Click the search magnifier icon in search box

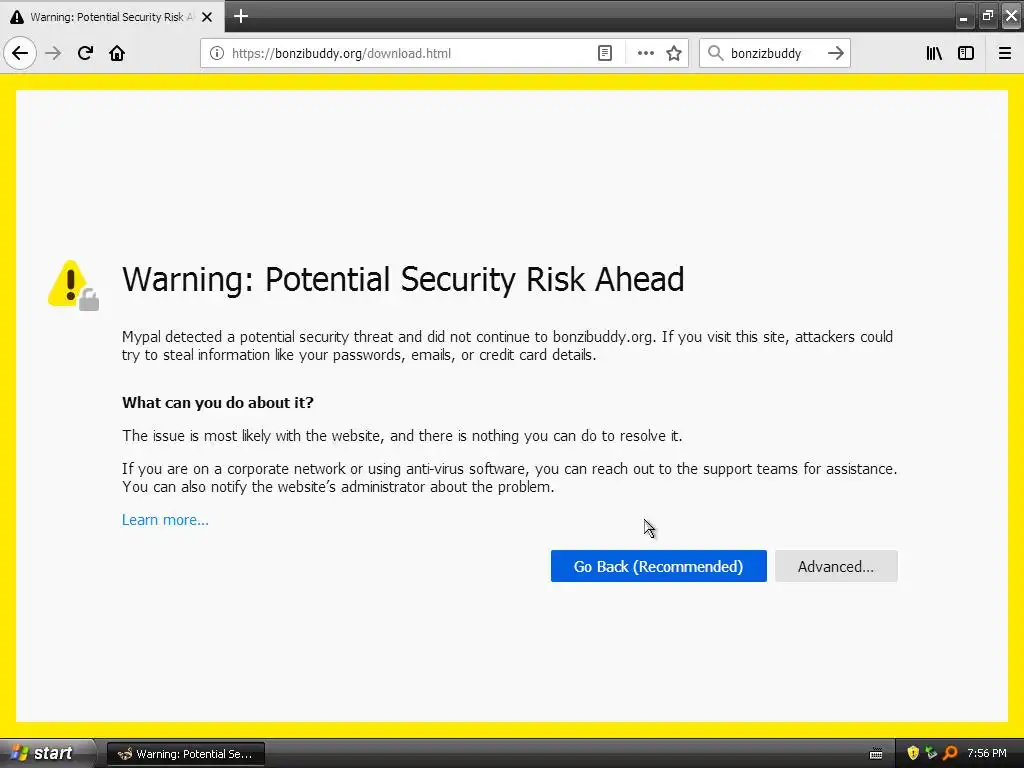pos(716,53)
